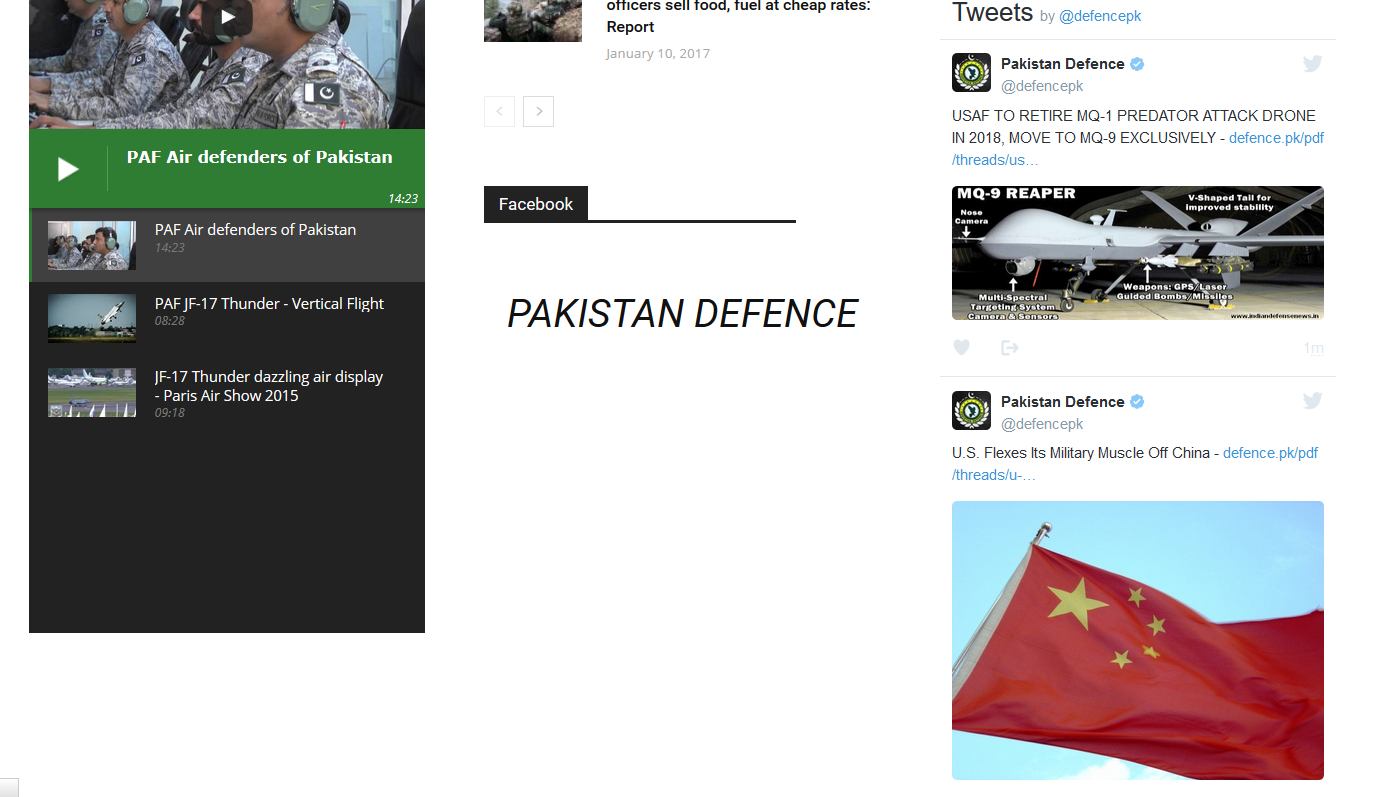Go to previous page of articles
Viewport: 1388px width, 797px height.
[x=499, y=111]
